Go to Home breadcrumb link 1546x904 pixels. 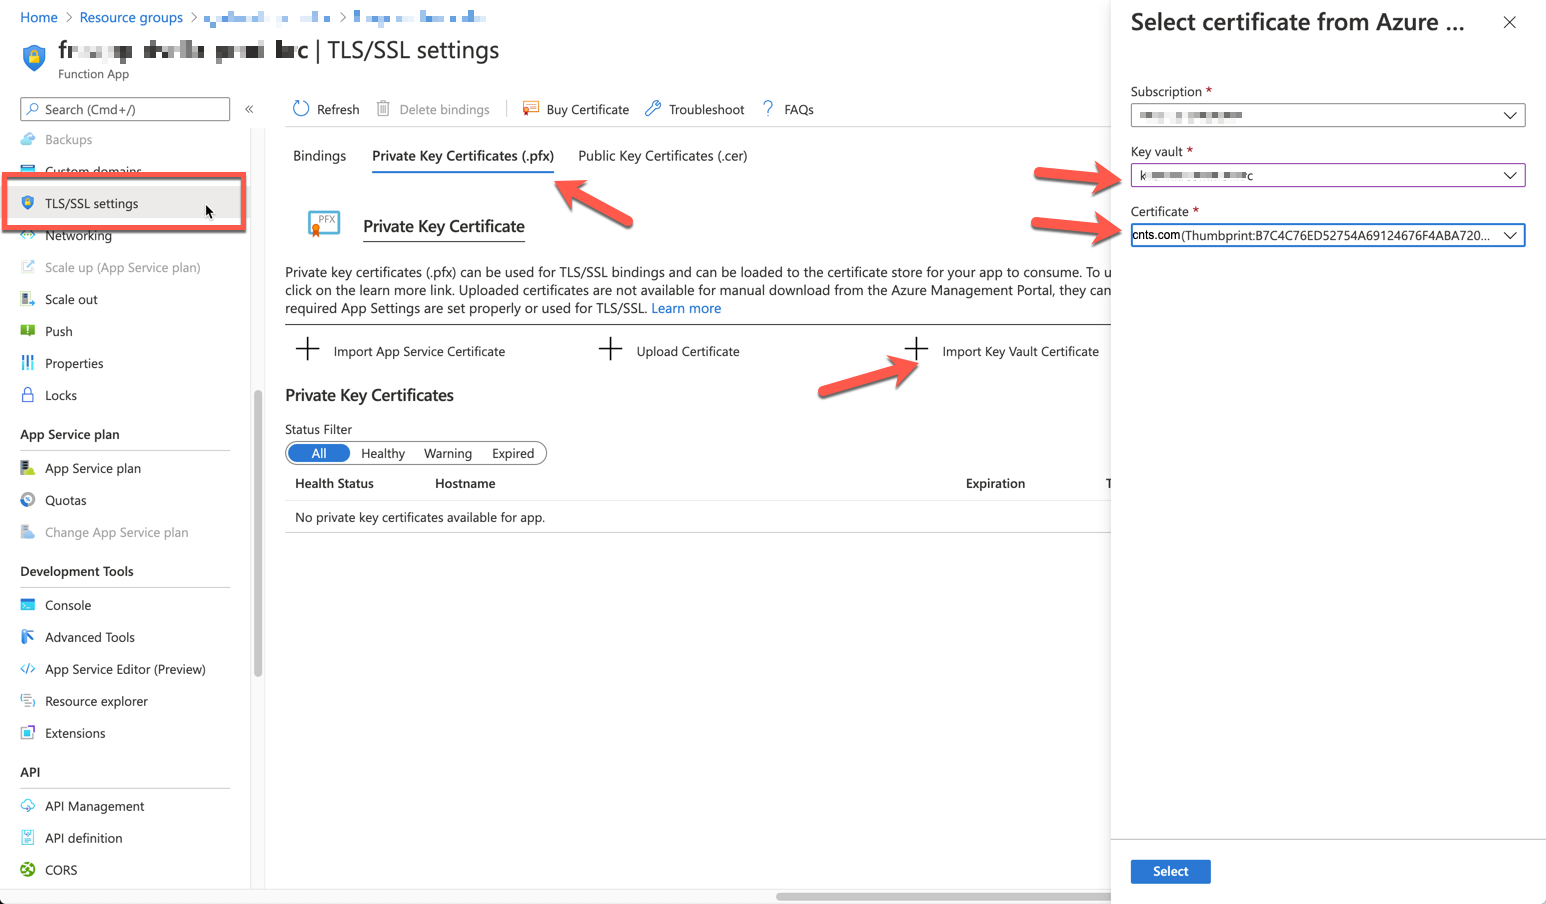(x=39, y=17)
